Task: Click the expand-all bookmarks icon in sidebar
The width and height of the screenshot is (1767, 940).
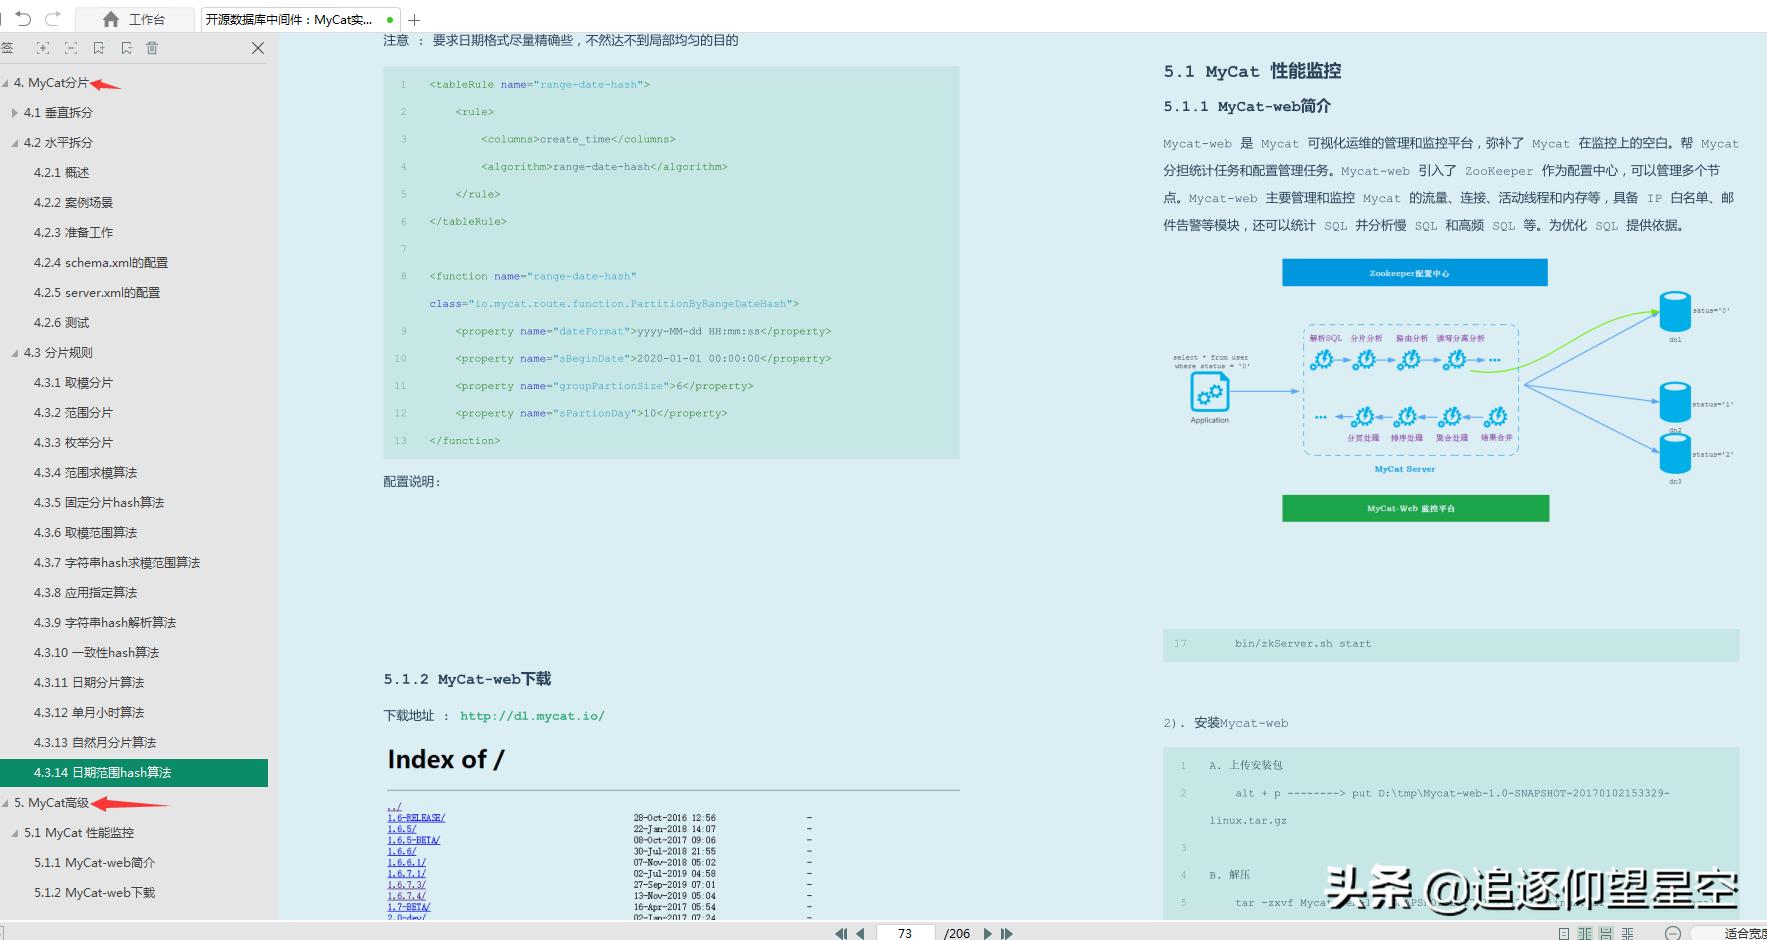Action: (x=42, y=48)
